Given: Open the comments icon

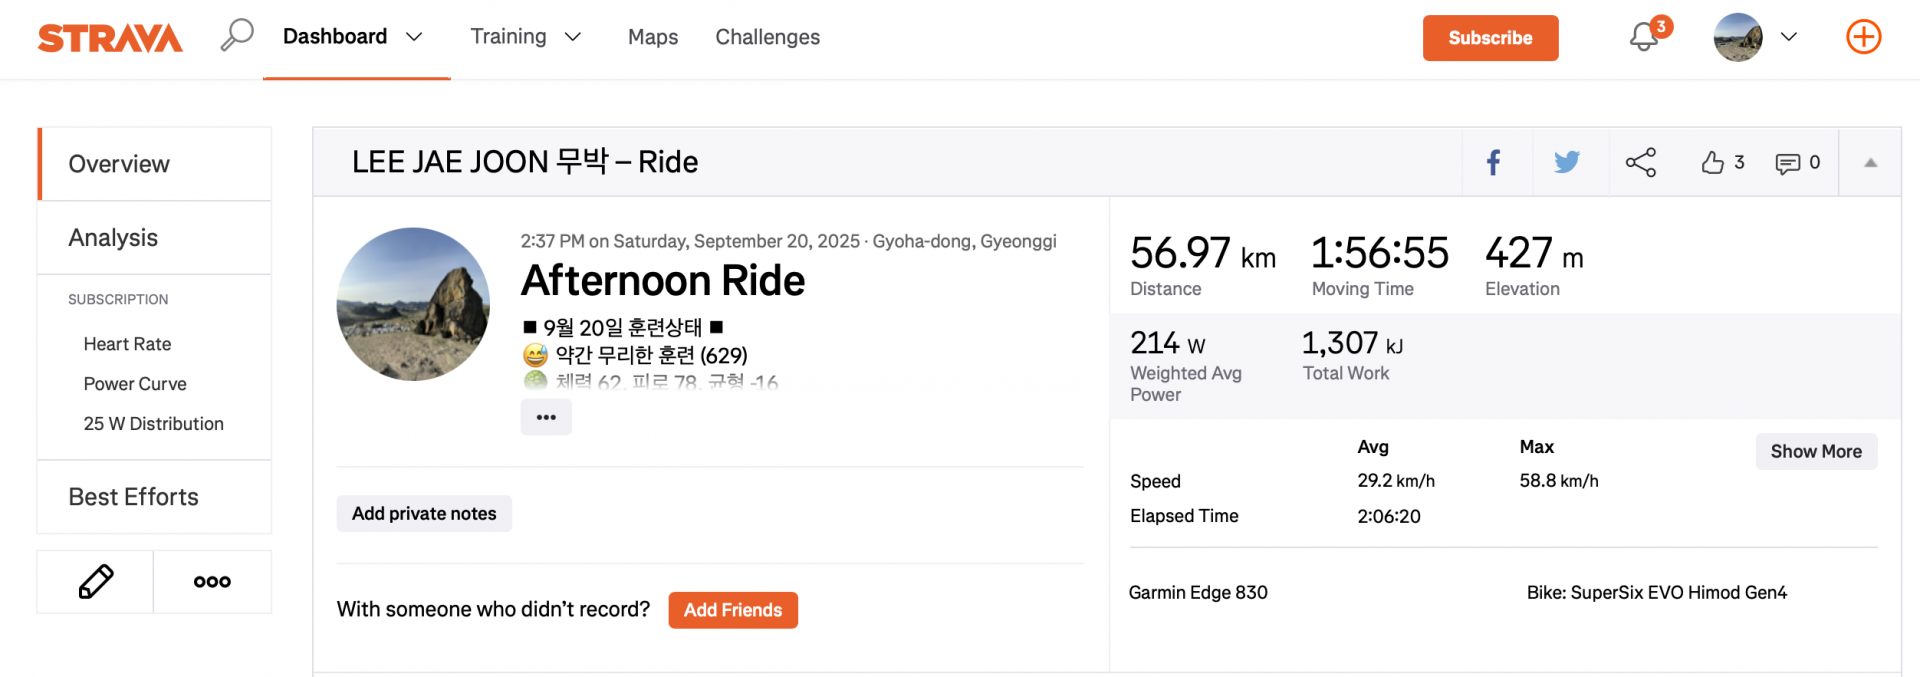Looking at the screenshot, I should click(1788, 163).
